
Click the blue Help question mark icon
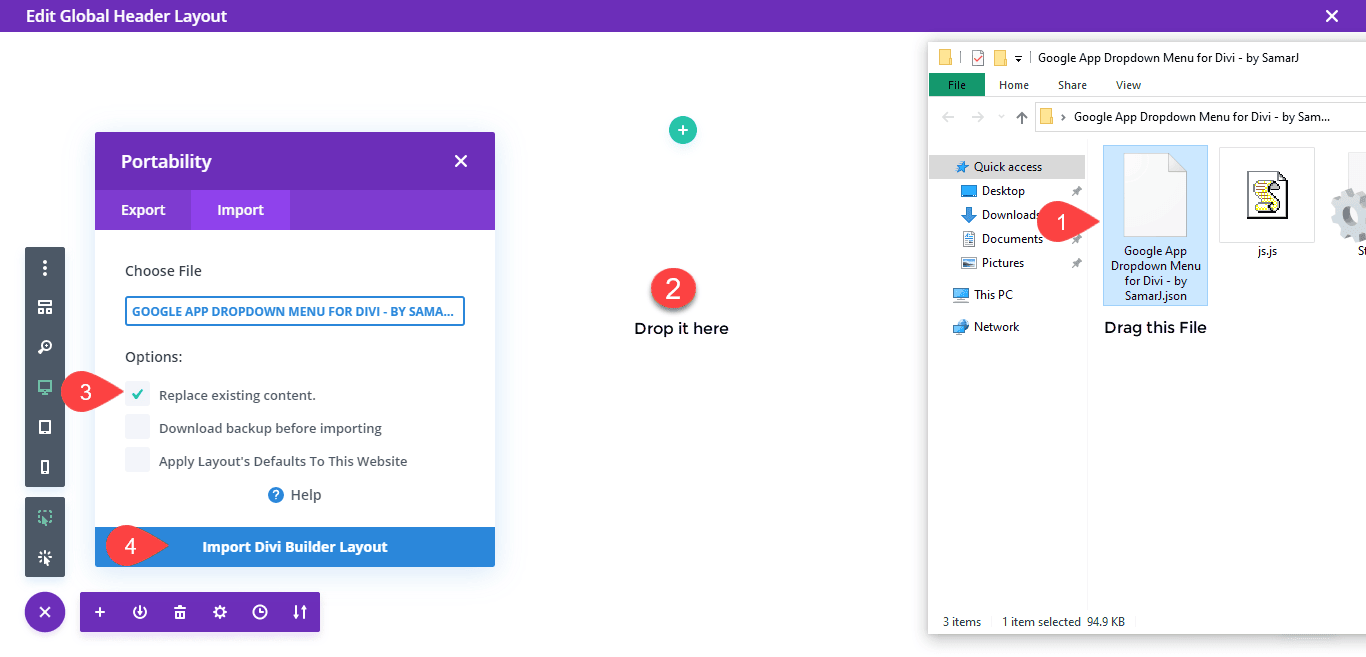tap(276, 495)
